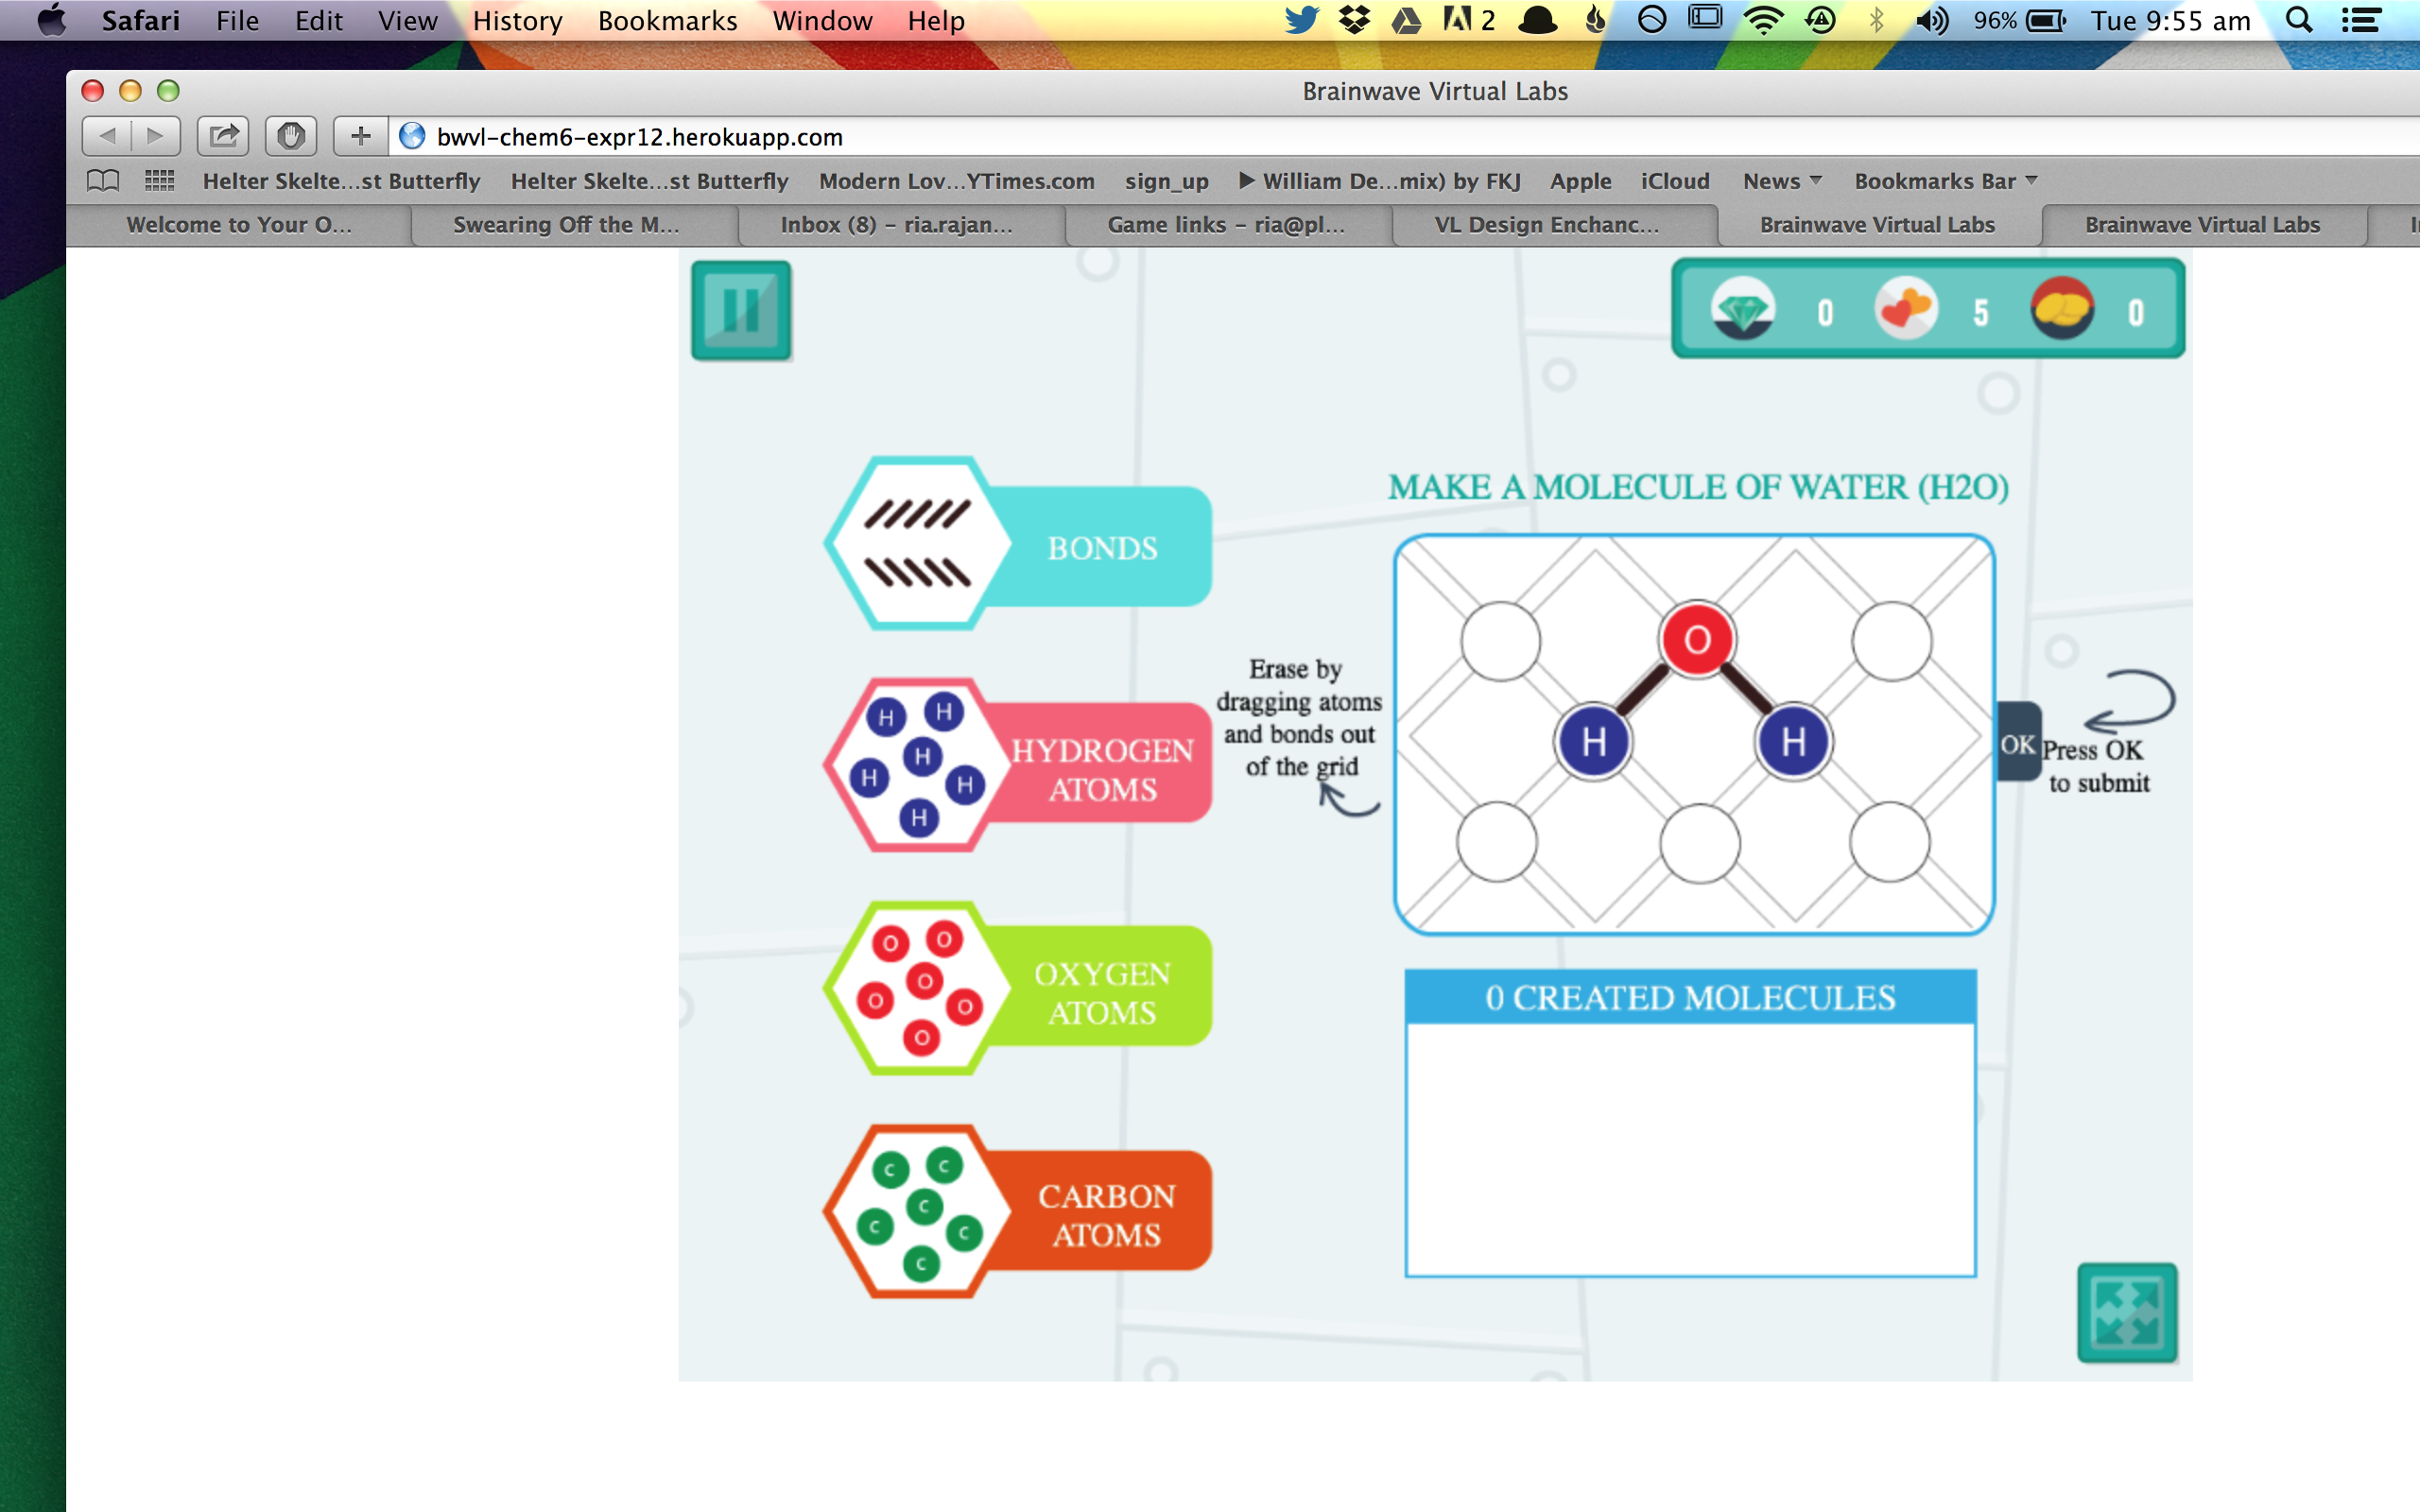Viewport: 2420px width, 1512px height.
Task: Select the Bonds hexagon icon
Action: [917, 544]
